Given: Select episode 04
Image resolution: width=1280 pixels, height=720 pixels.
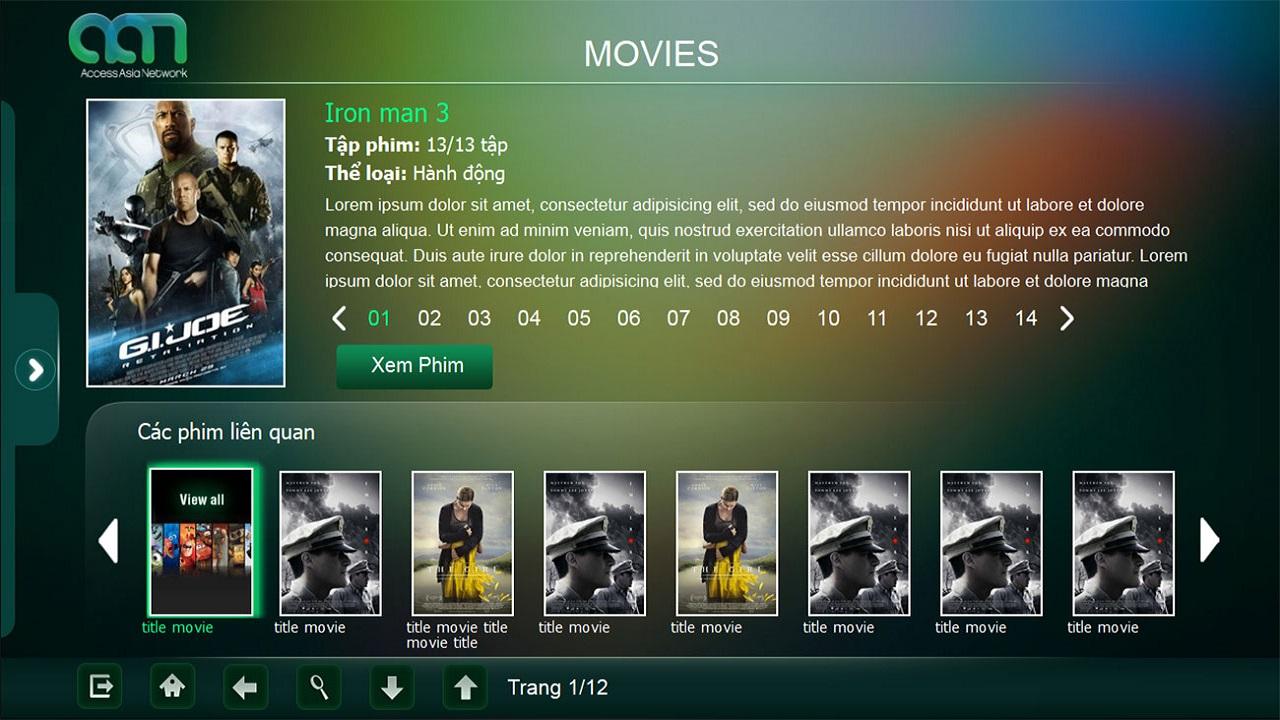Looking at the screenshot, I should click(529, 318).
